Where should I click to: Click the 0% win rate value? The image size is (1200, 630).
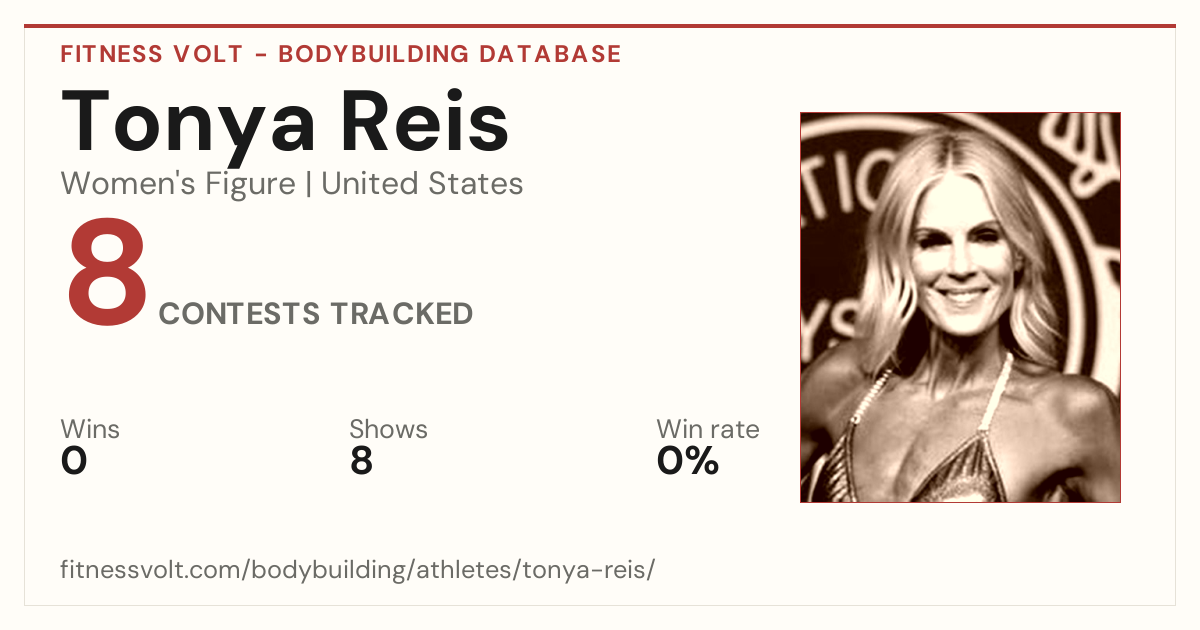click(x=688, y=461)
